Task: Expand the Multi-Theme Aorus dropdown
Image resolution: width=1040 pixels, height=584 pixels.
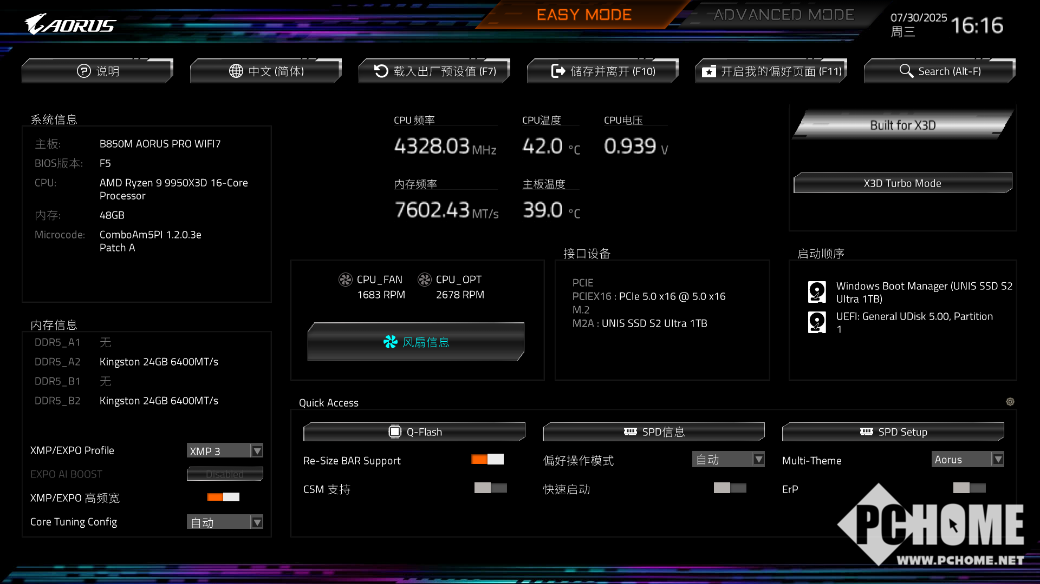Action: point(968,459)
